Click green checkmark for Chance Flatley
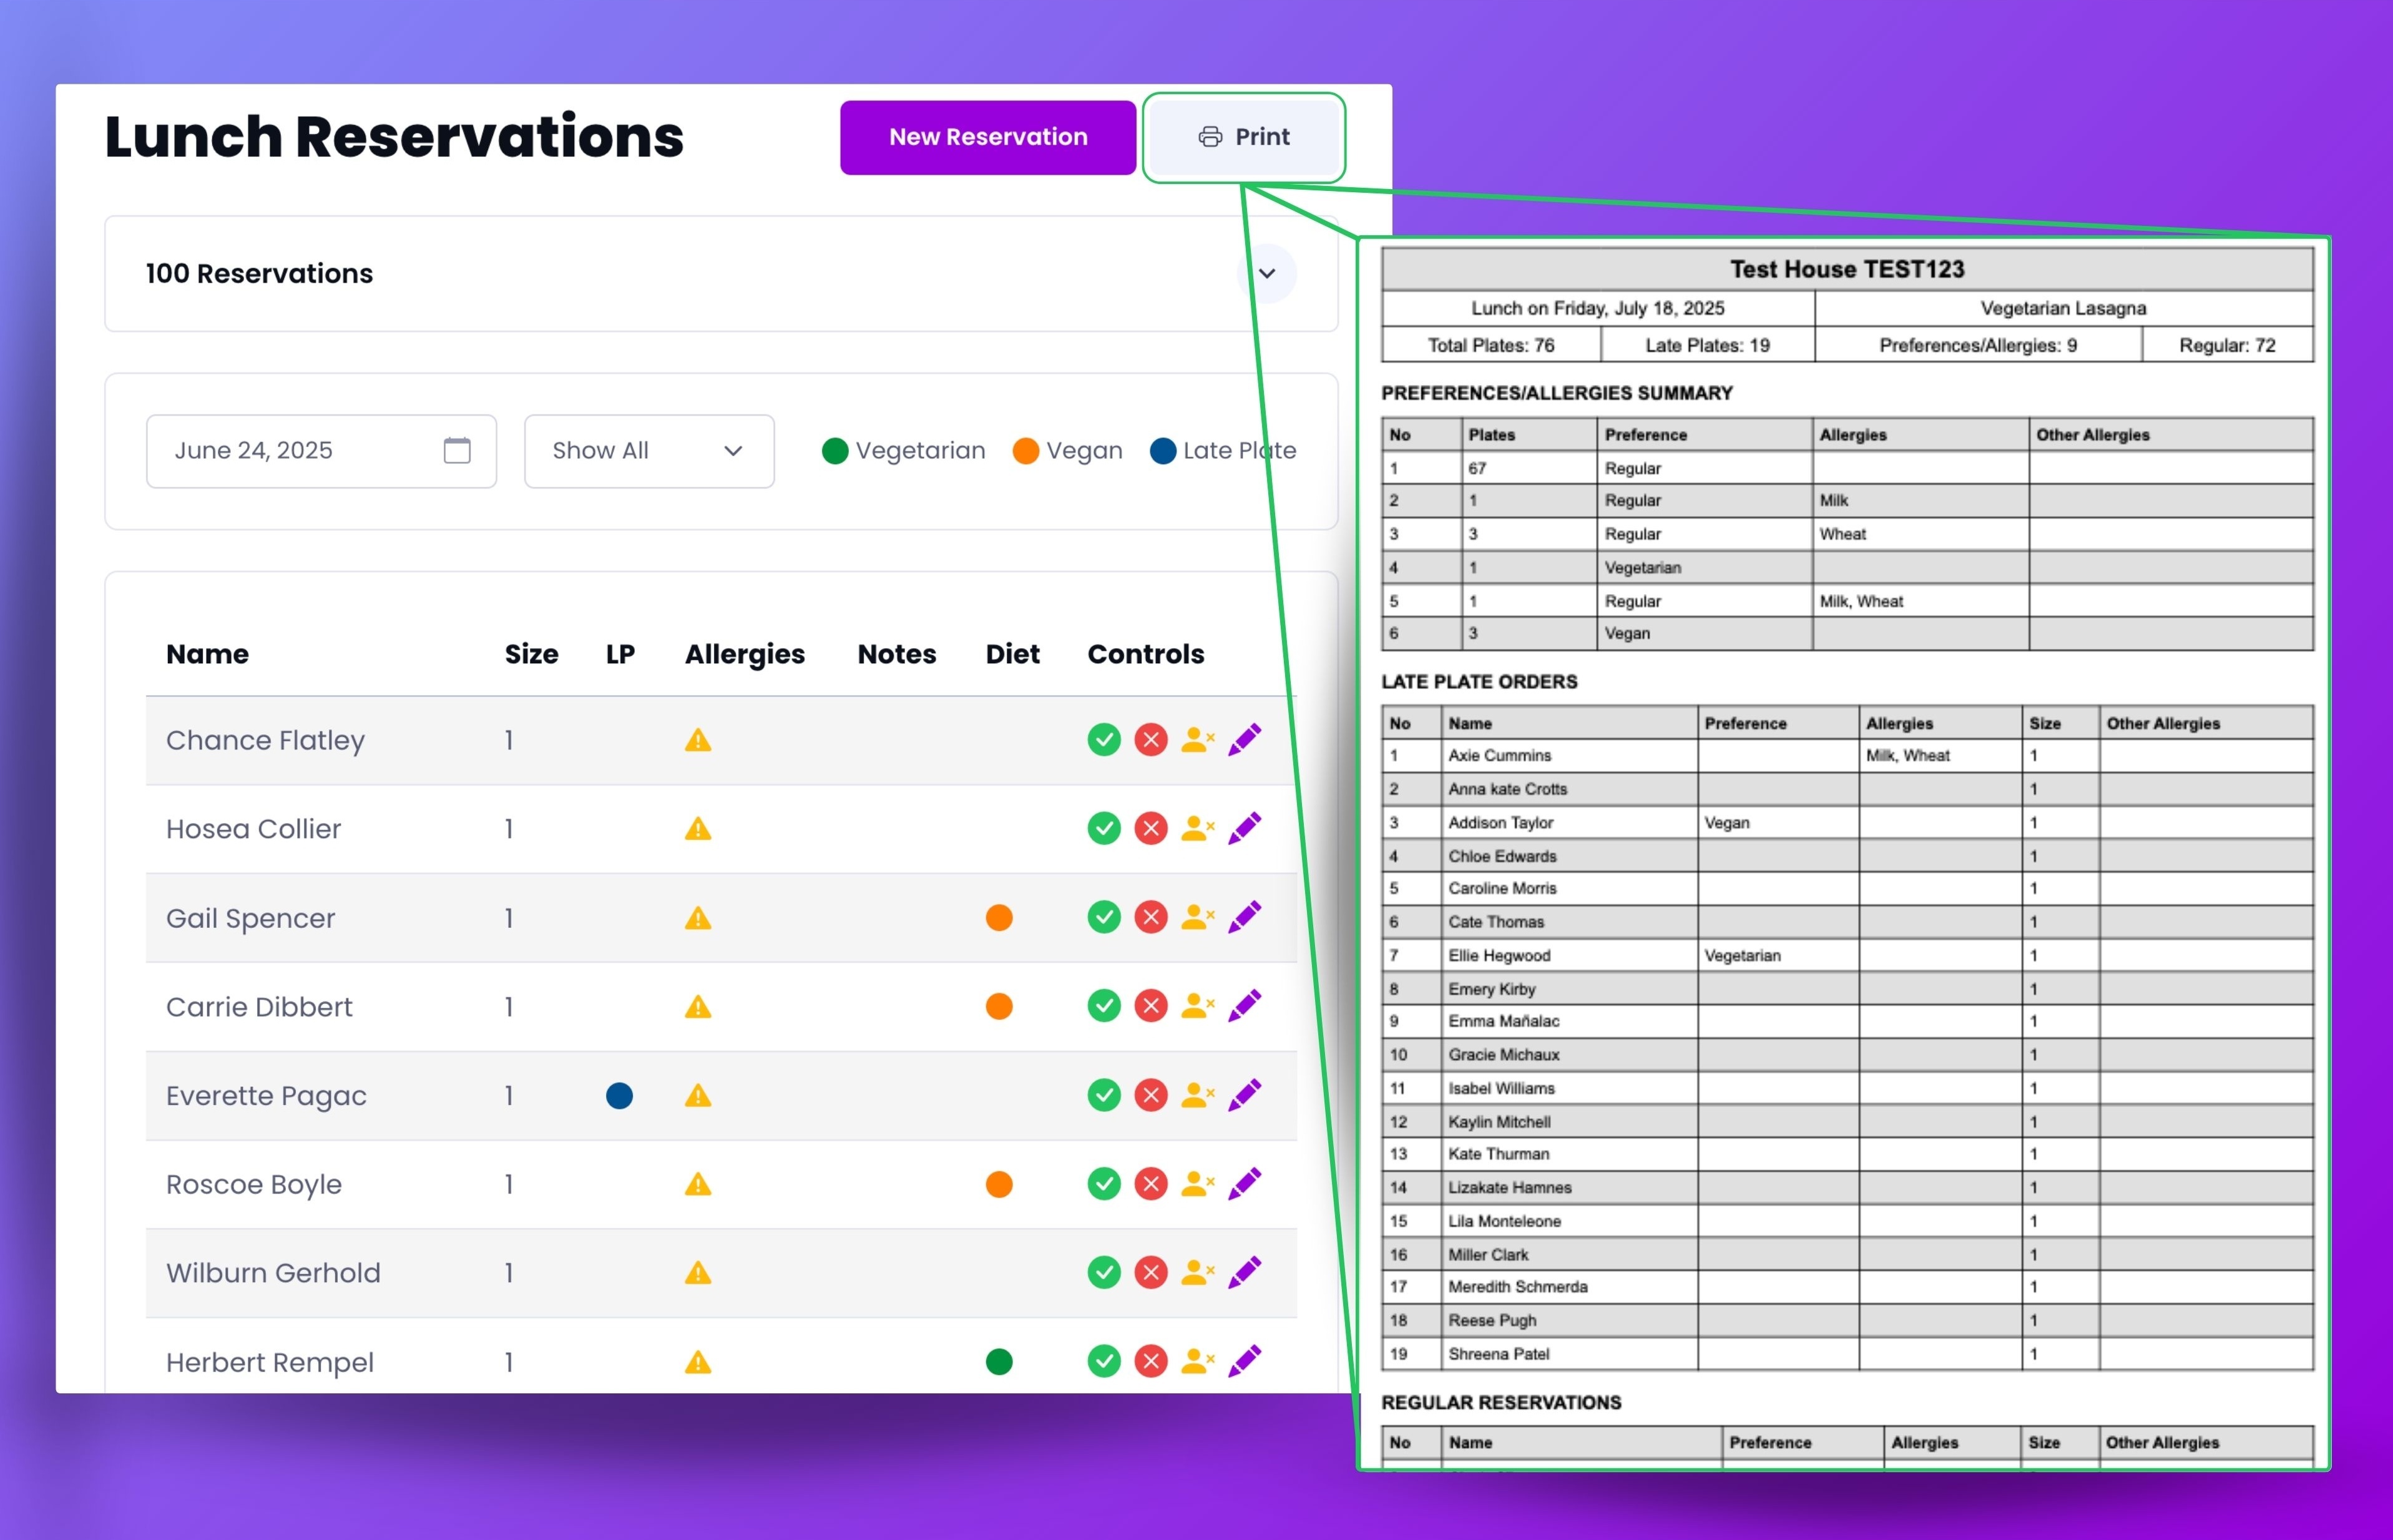This screenshot has height=1540, width=2393. point(1103,740)
